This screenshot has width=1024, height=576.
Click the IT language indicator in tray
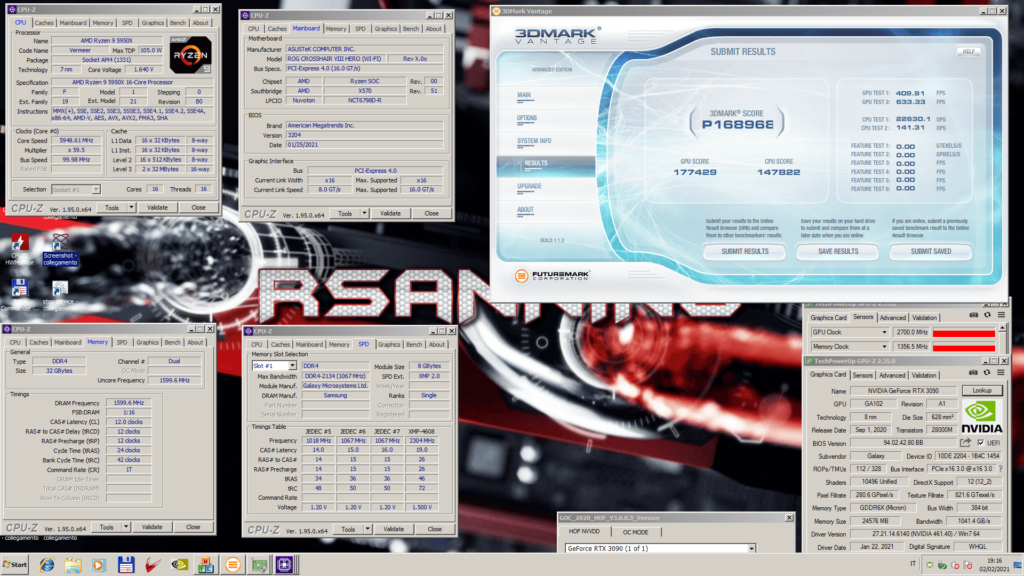(913, 563)
